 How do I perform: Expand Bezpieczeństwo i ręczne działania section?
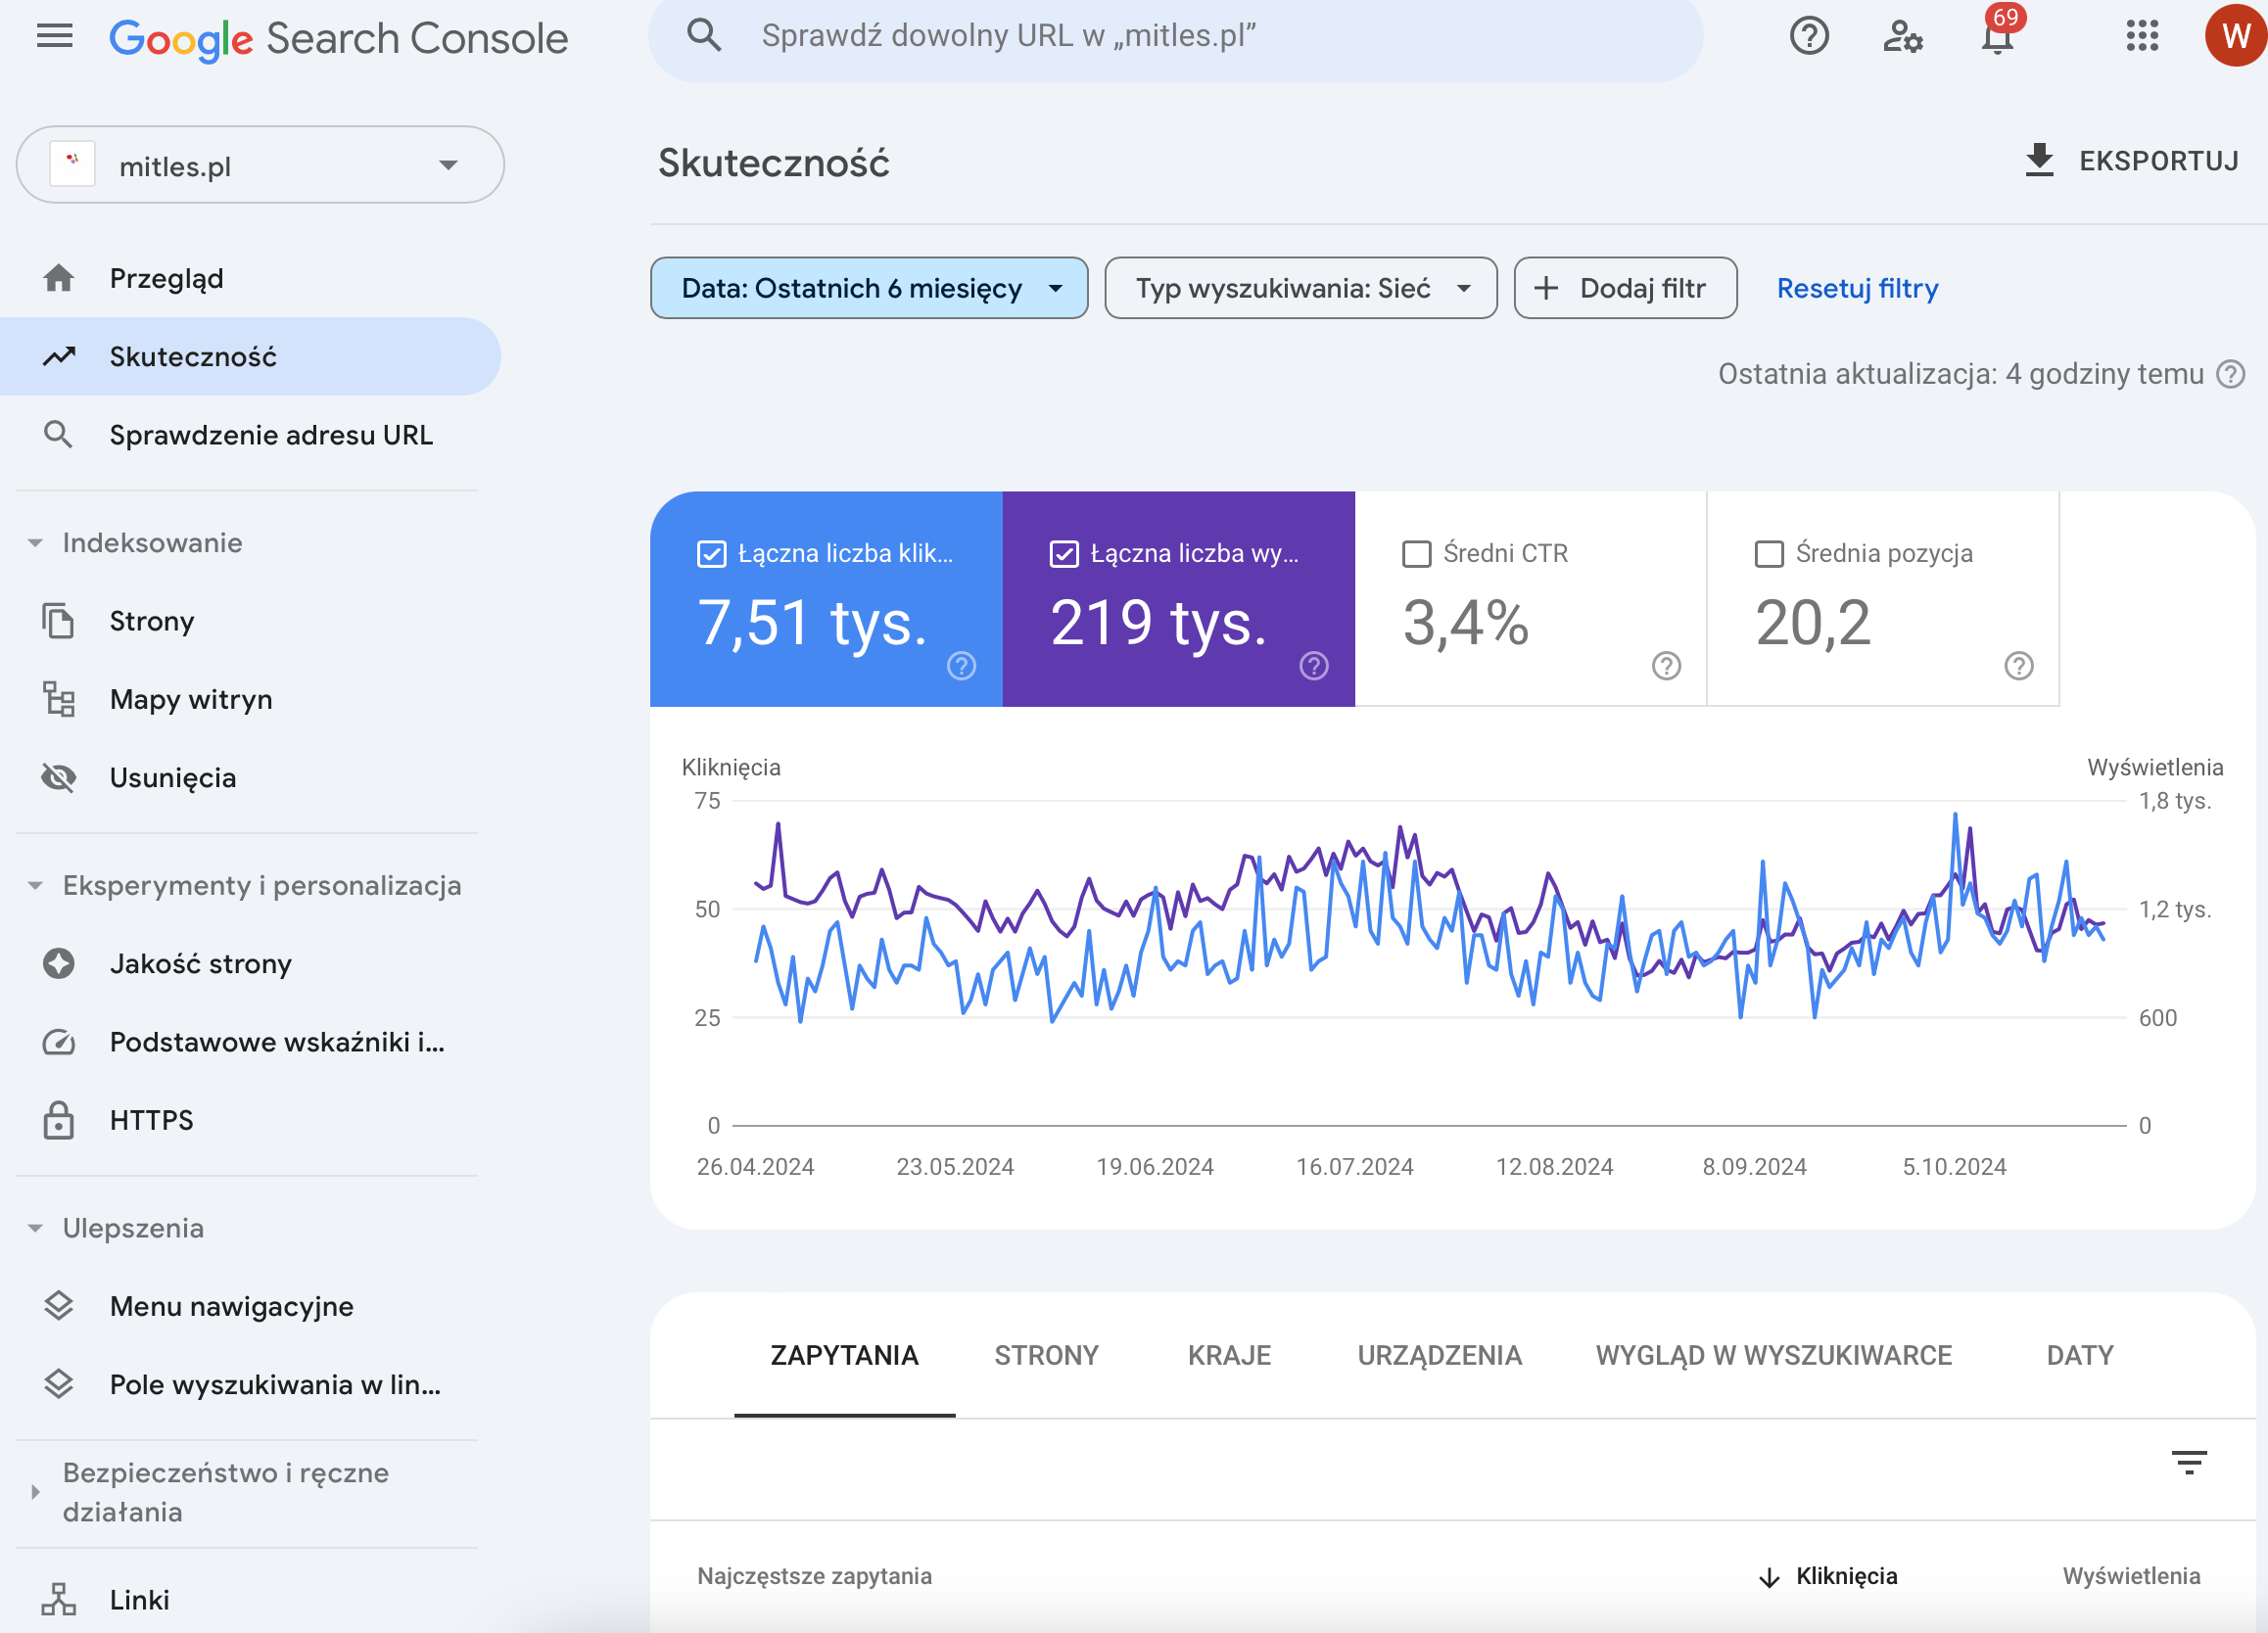coord(35,1492)
